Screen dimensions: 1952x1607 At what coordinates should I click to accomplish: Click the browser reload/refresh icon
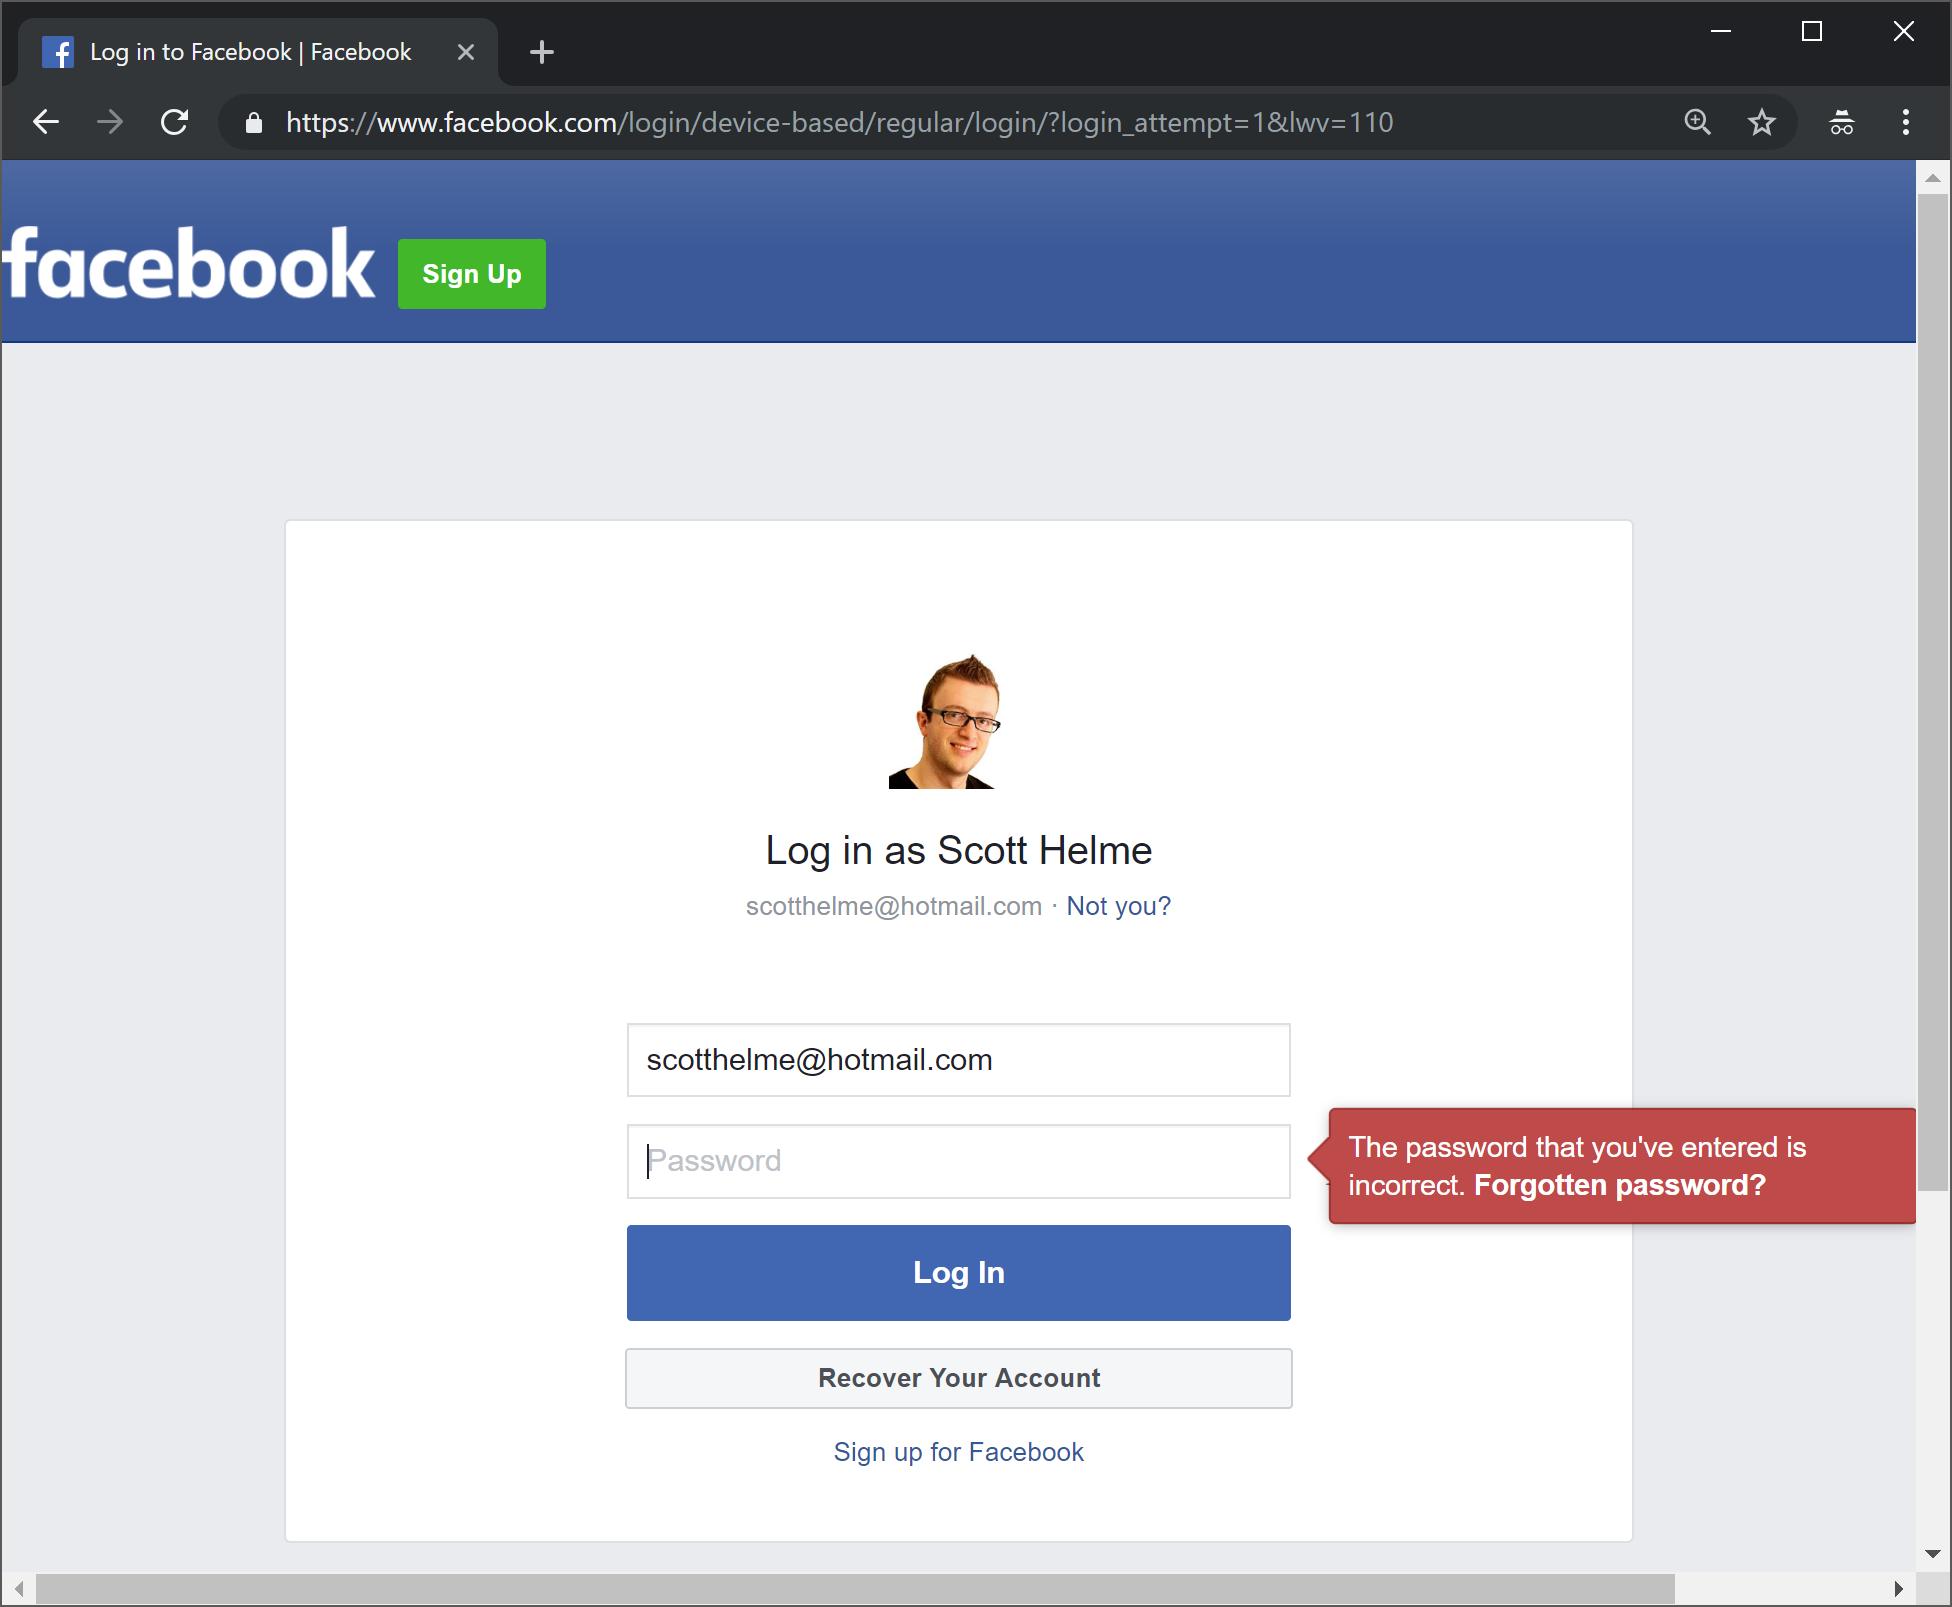click(175, 122)
